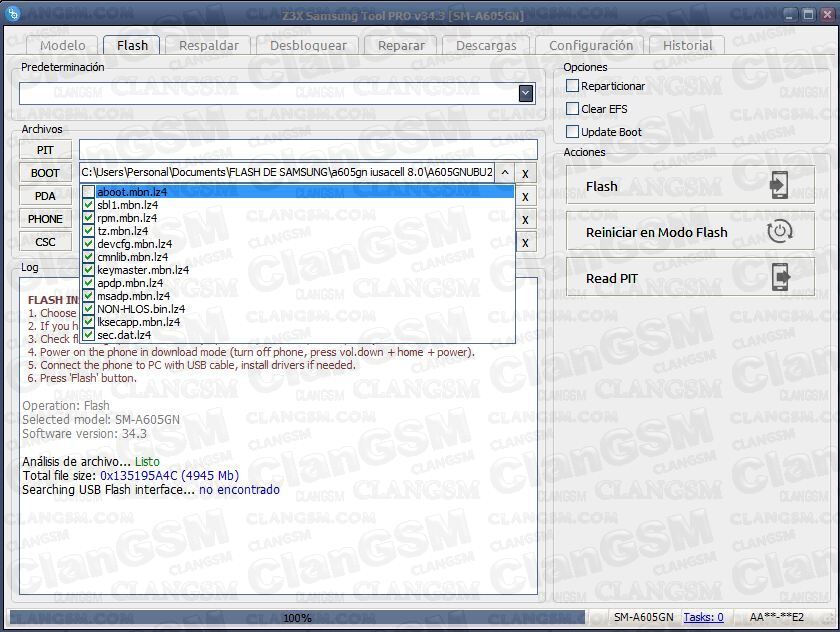Open the Tasks: 0 link

tap(703, 617)
